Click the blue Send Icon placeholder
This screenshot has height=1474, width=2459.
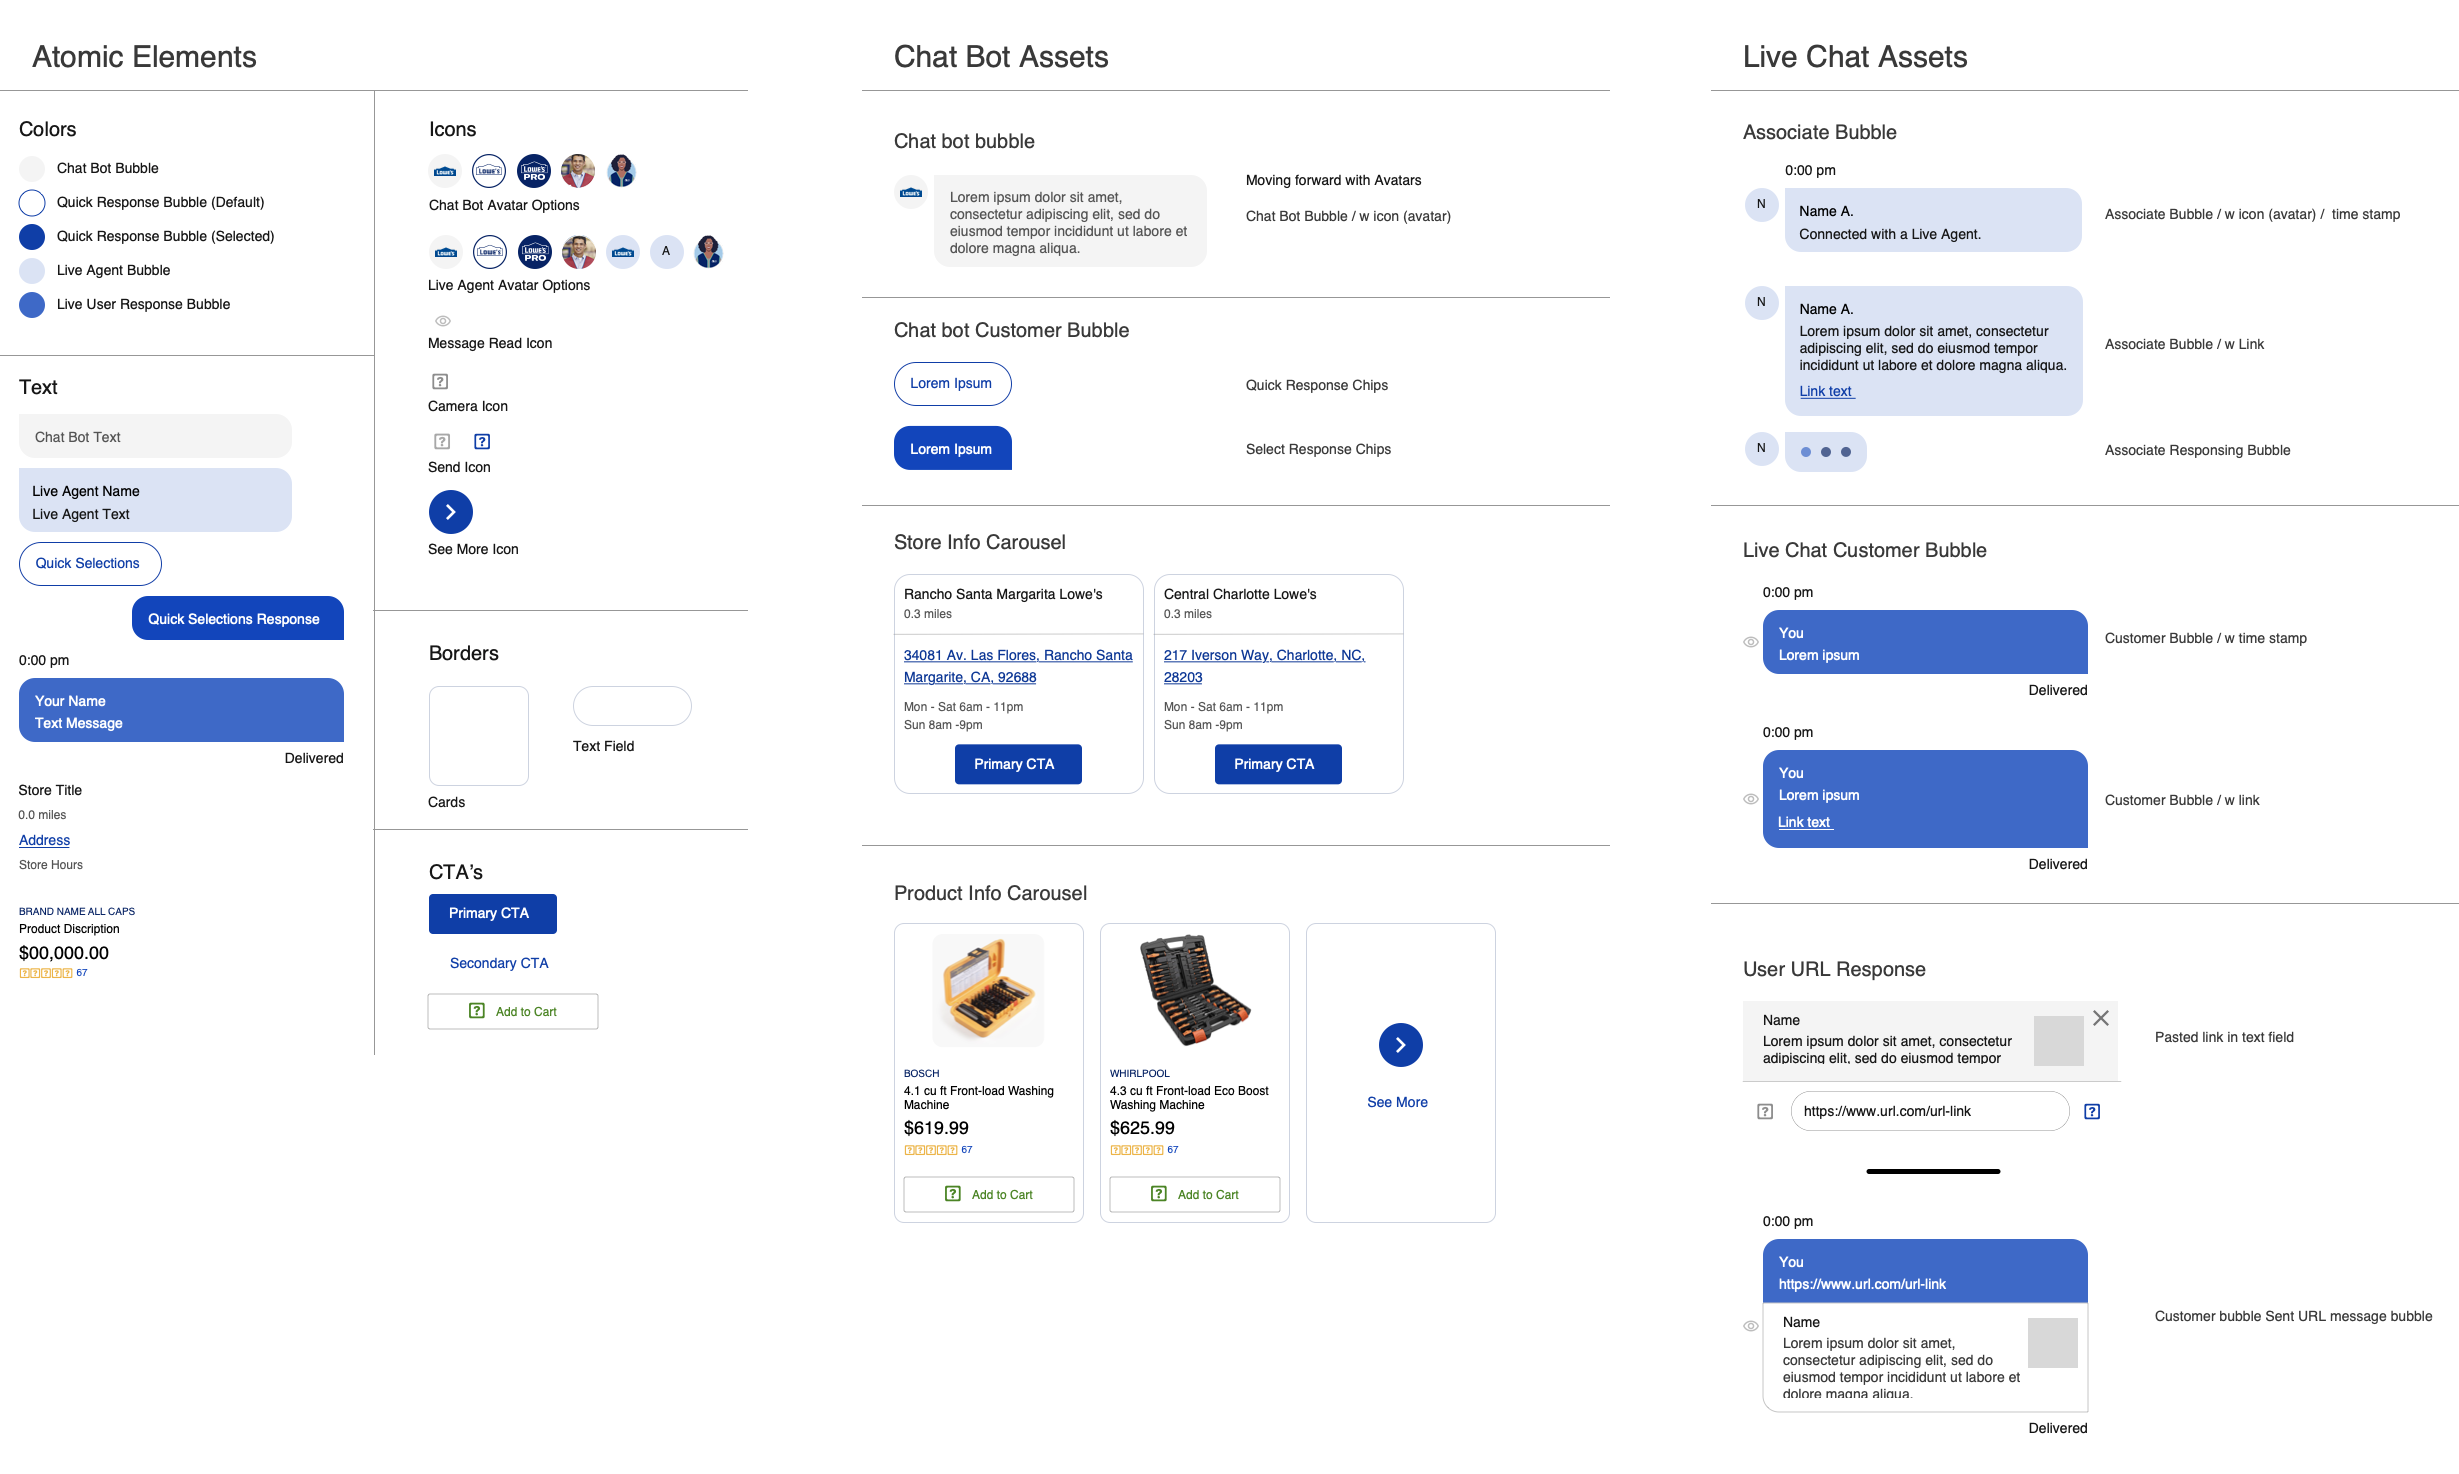coord(482,441)
